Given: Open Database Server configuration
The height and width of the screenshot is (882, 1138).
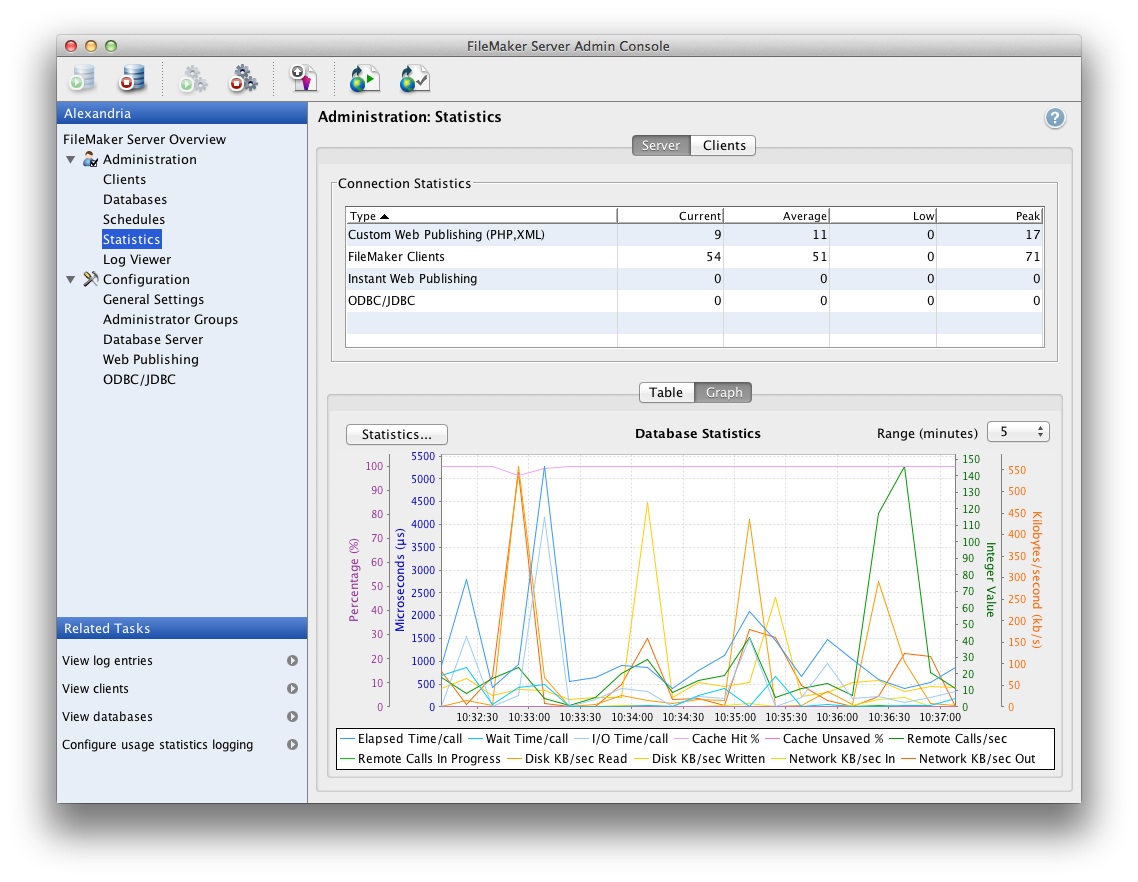Looking at the screenshot, I should 152,339.
